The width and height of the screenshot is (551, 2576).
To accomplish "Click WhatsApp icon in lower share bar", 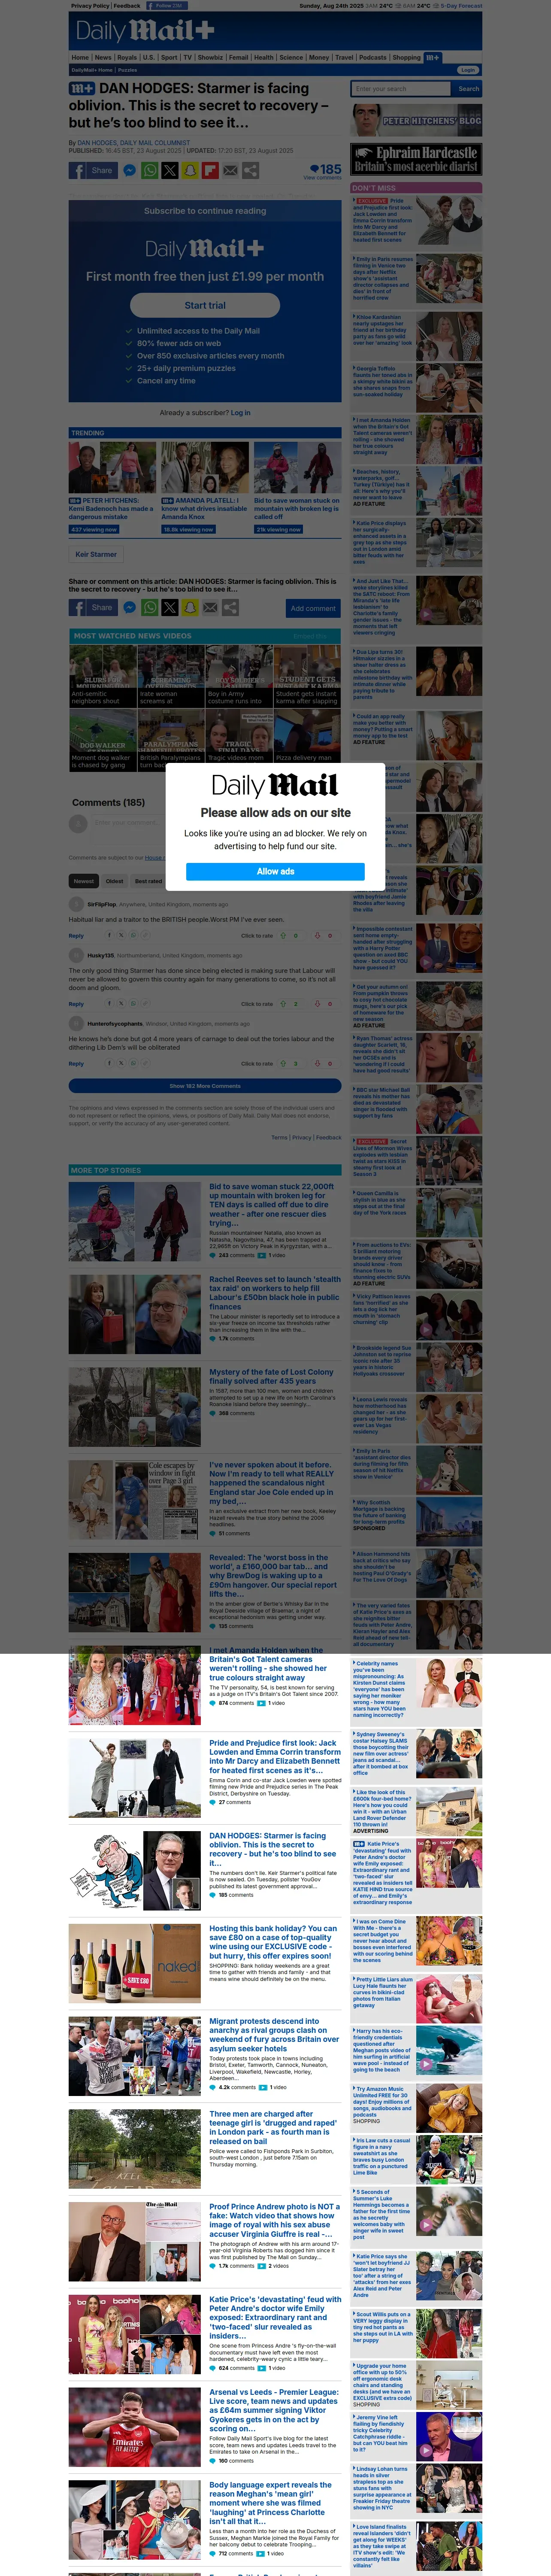I will pyautogui.click(x=150, y=607).
